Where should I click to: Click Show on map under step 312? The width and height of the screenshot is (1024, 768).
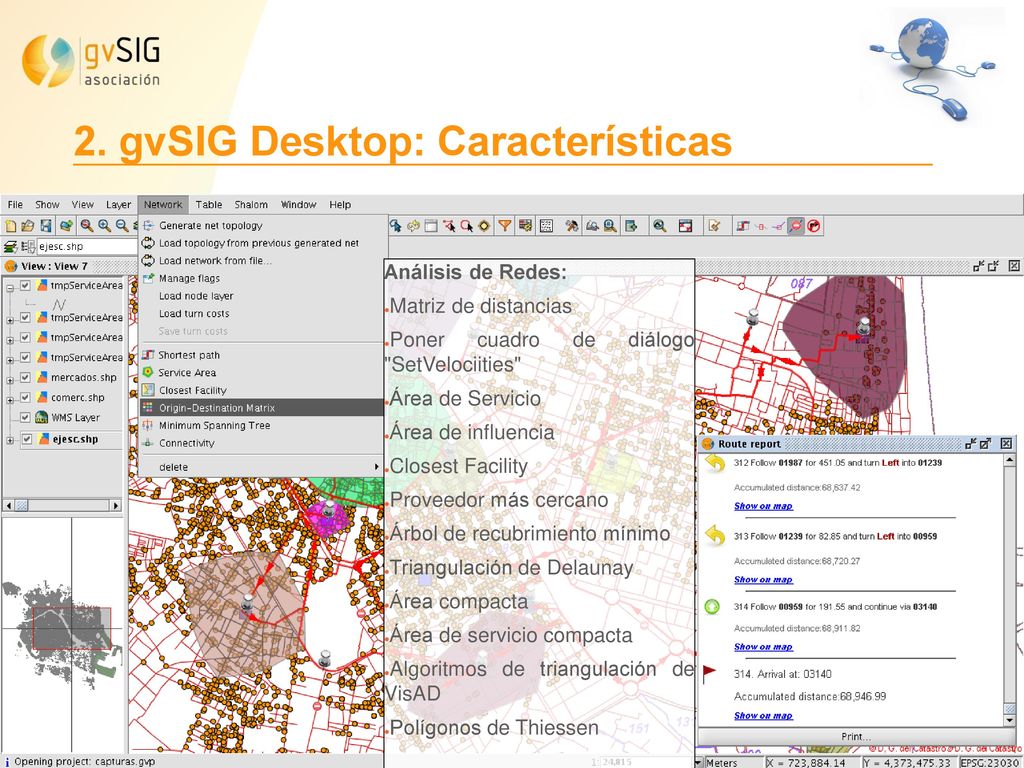coord(763,506)
